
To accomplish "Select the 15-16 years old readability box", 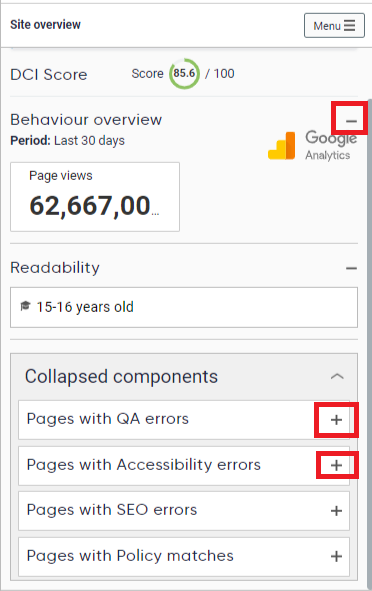I will coord(184,307).
